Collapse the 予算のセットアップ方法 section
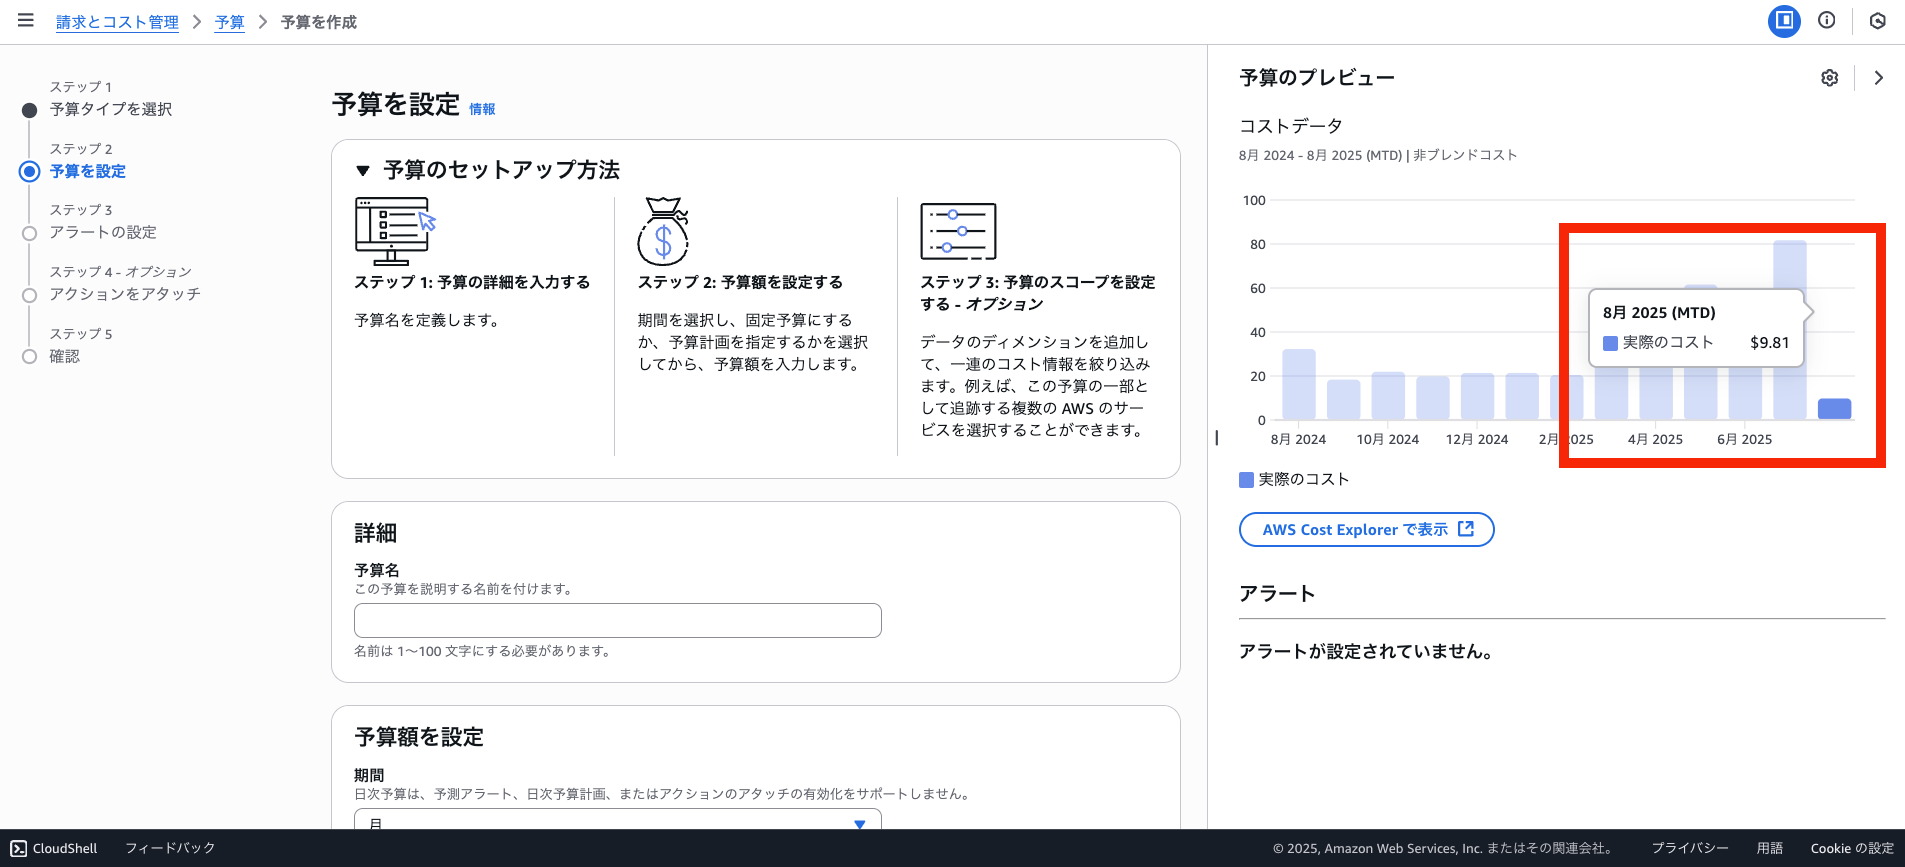1905x867 pixels. pos(363,171)
